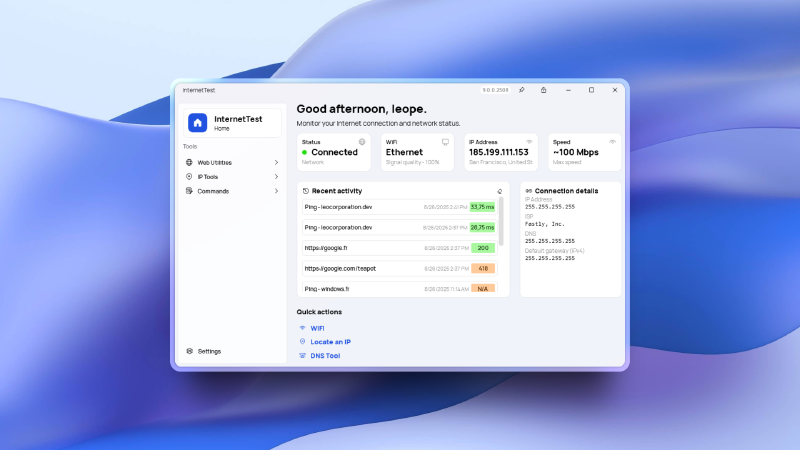
Task: Click the Settings gear icon
Action: tap(190, 351)
